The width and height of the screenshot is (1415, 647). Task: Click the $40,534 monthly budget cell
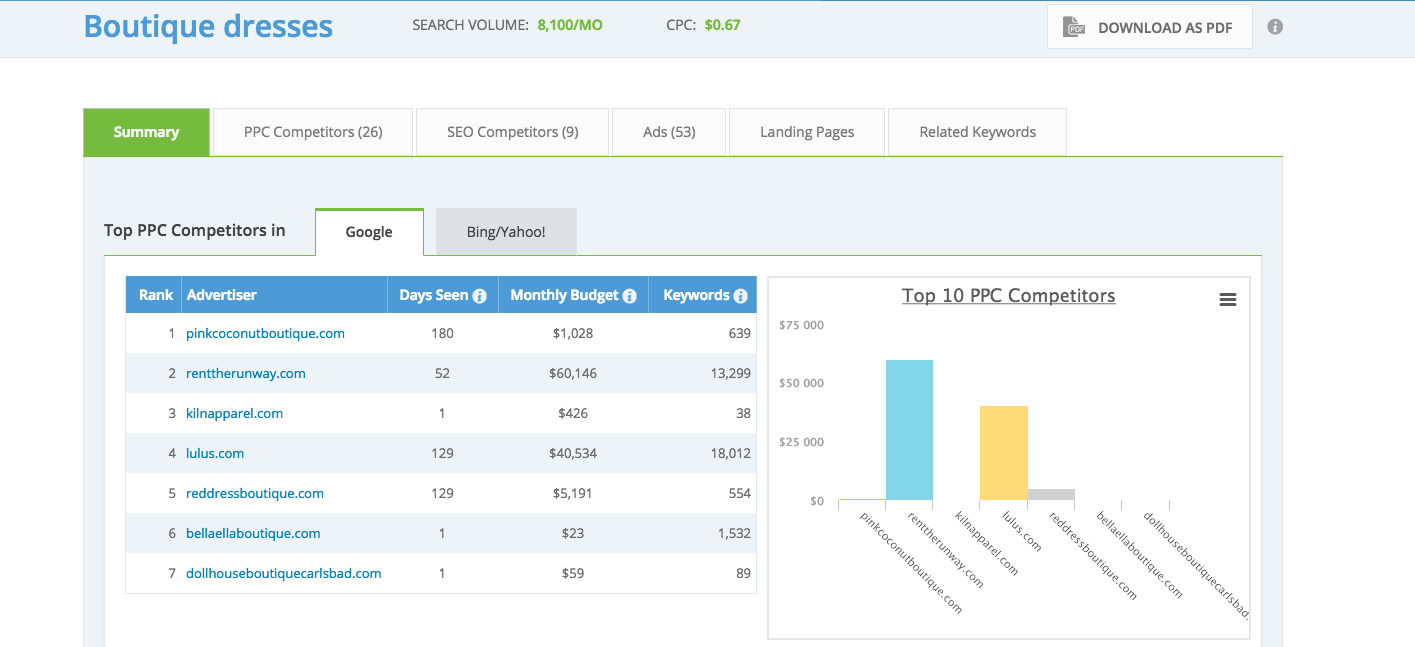[x=573, y=453]
